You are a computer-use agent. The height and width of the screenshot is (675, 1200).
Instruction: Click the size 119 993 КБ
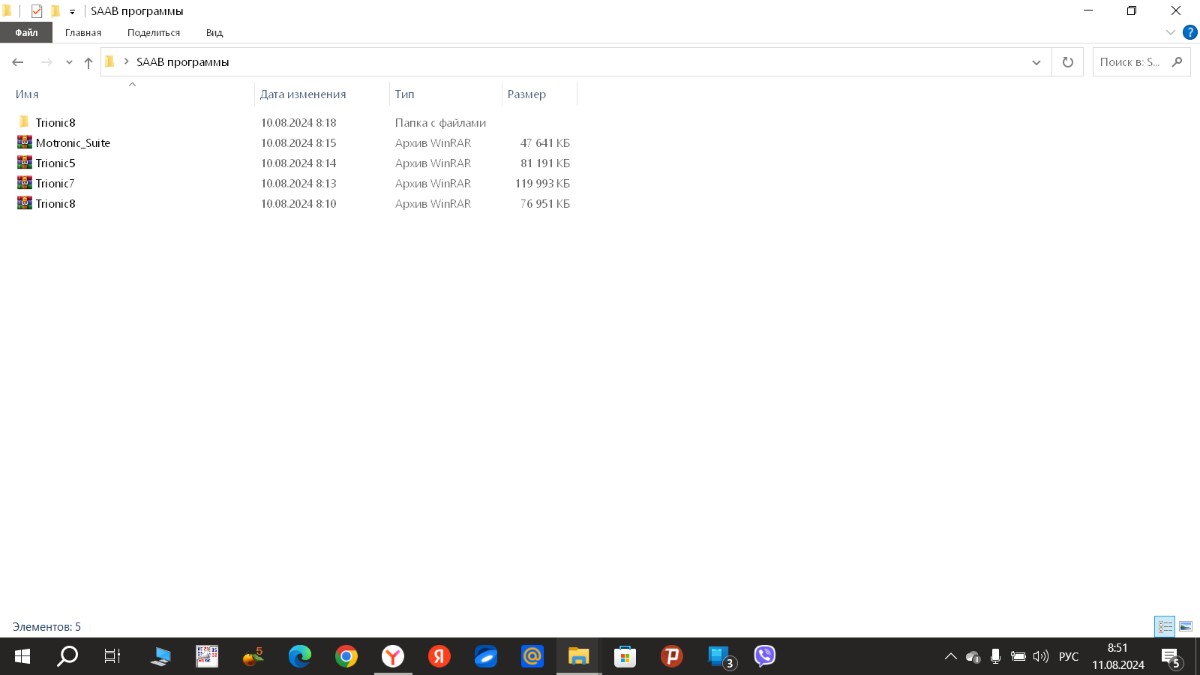click(x=542, y=183)
